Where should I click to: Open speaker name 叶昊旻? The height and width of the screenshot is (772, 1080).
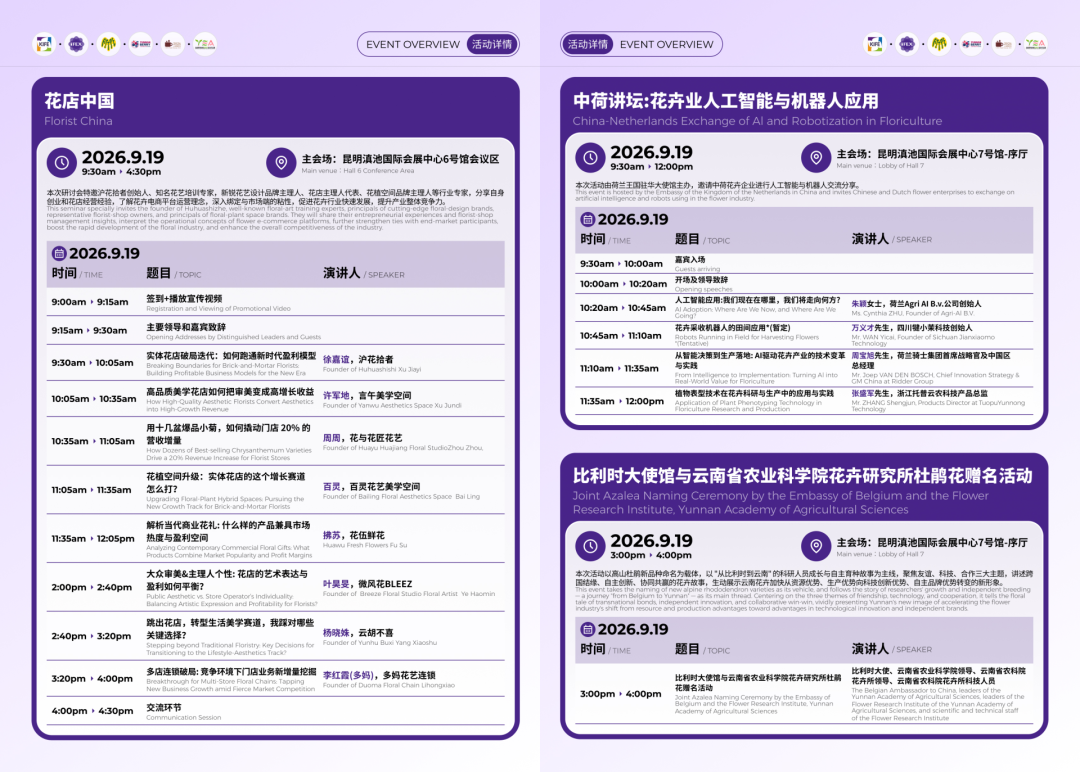(x=336, y=584)
